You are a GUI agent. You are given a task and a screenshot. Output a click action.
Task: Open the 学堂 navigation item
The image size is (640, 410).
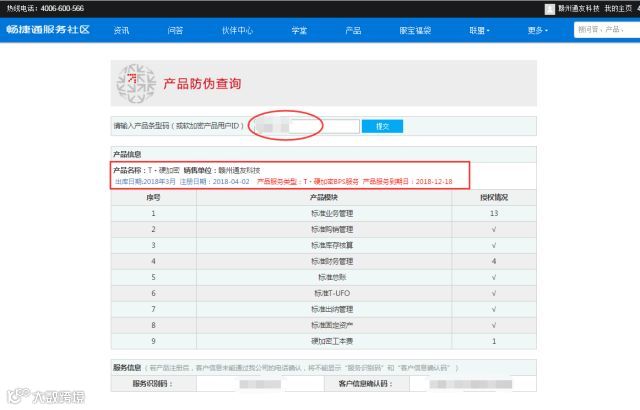tap(299, 30)
